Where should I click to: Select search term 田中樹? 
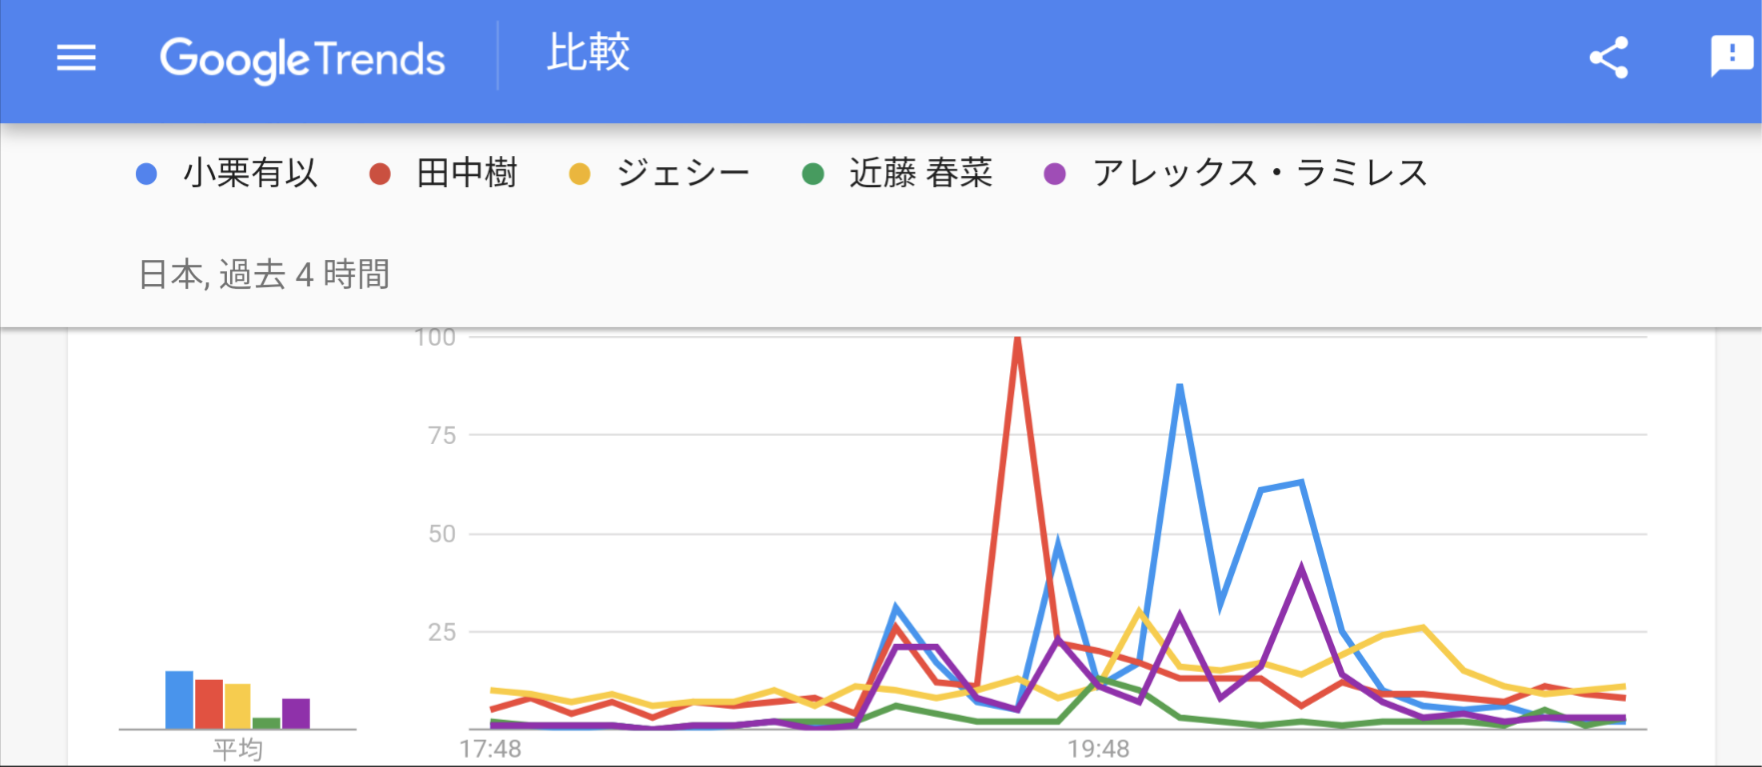467,174
